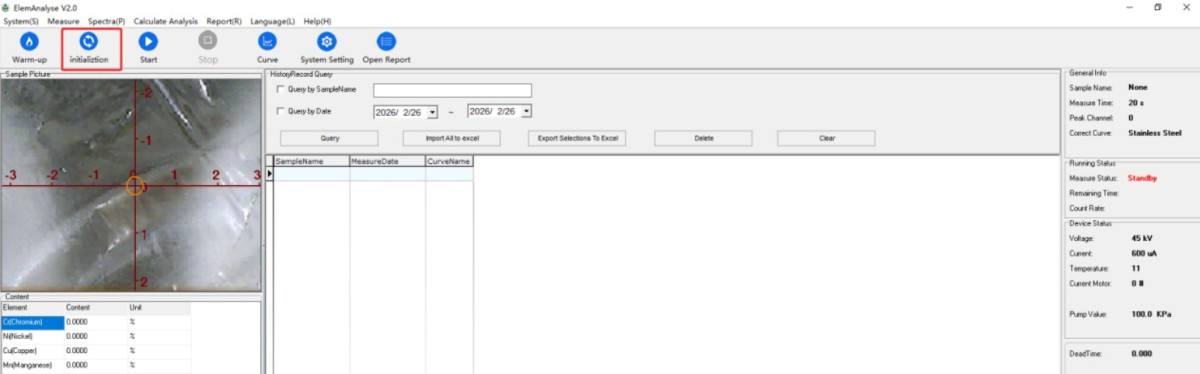The width and height of the screenshot is (1200, 374).
Task: Select the Cr(Chromium) element row
Action: (x=95, y=322)
